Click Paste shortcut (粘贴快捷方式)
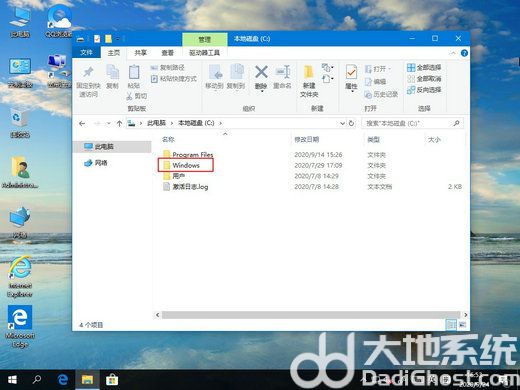 [x=174, y=79]
